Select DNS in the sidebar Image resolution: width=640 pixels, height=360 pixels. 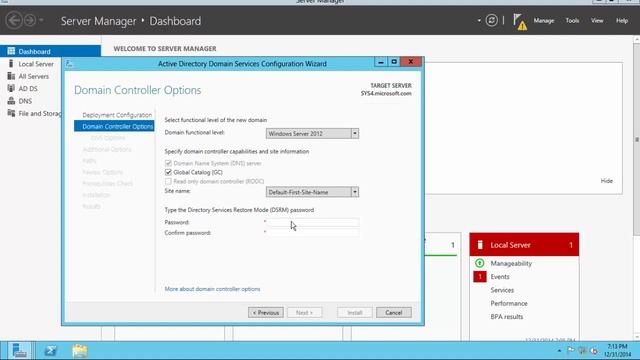click(25, 101)
